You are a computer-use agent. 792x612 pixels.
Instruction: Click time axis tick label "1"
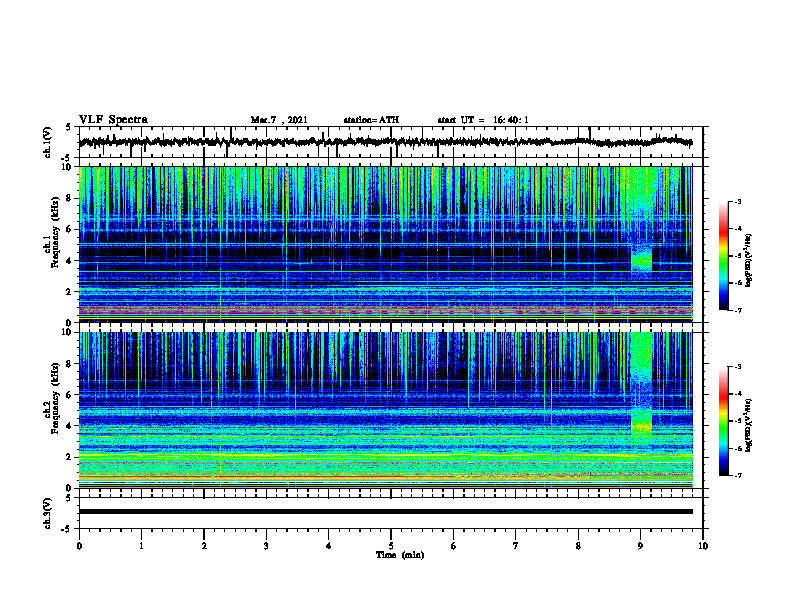141,546
